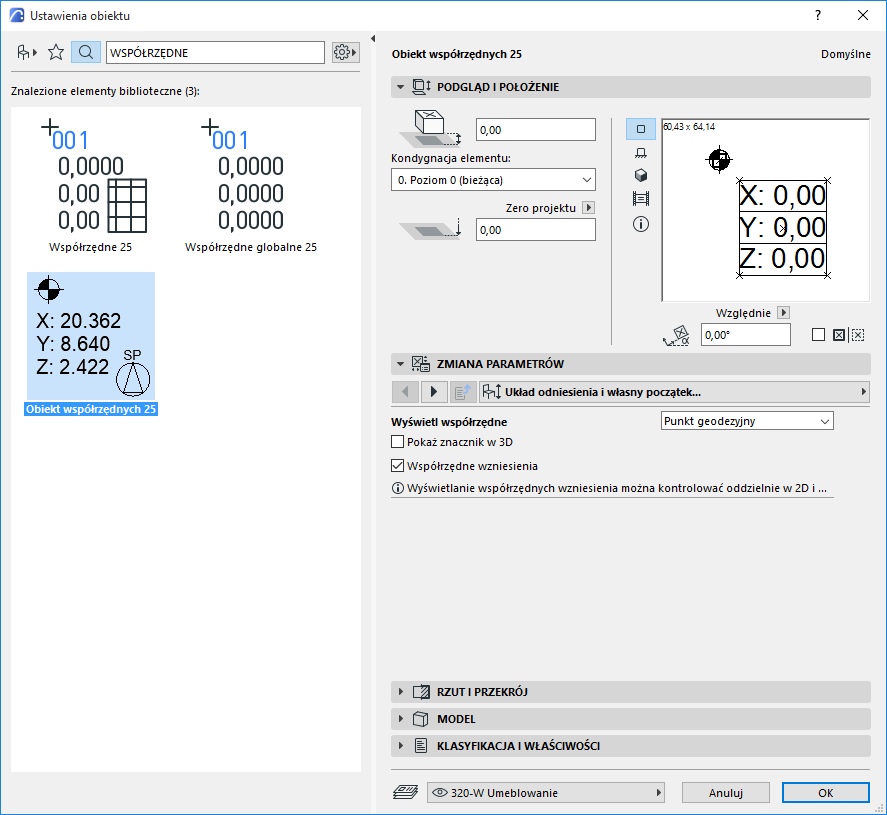Show favorites star icon
This screenshot has width=887, height=815.
pyautogui.click(x=56, y=53)
